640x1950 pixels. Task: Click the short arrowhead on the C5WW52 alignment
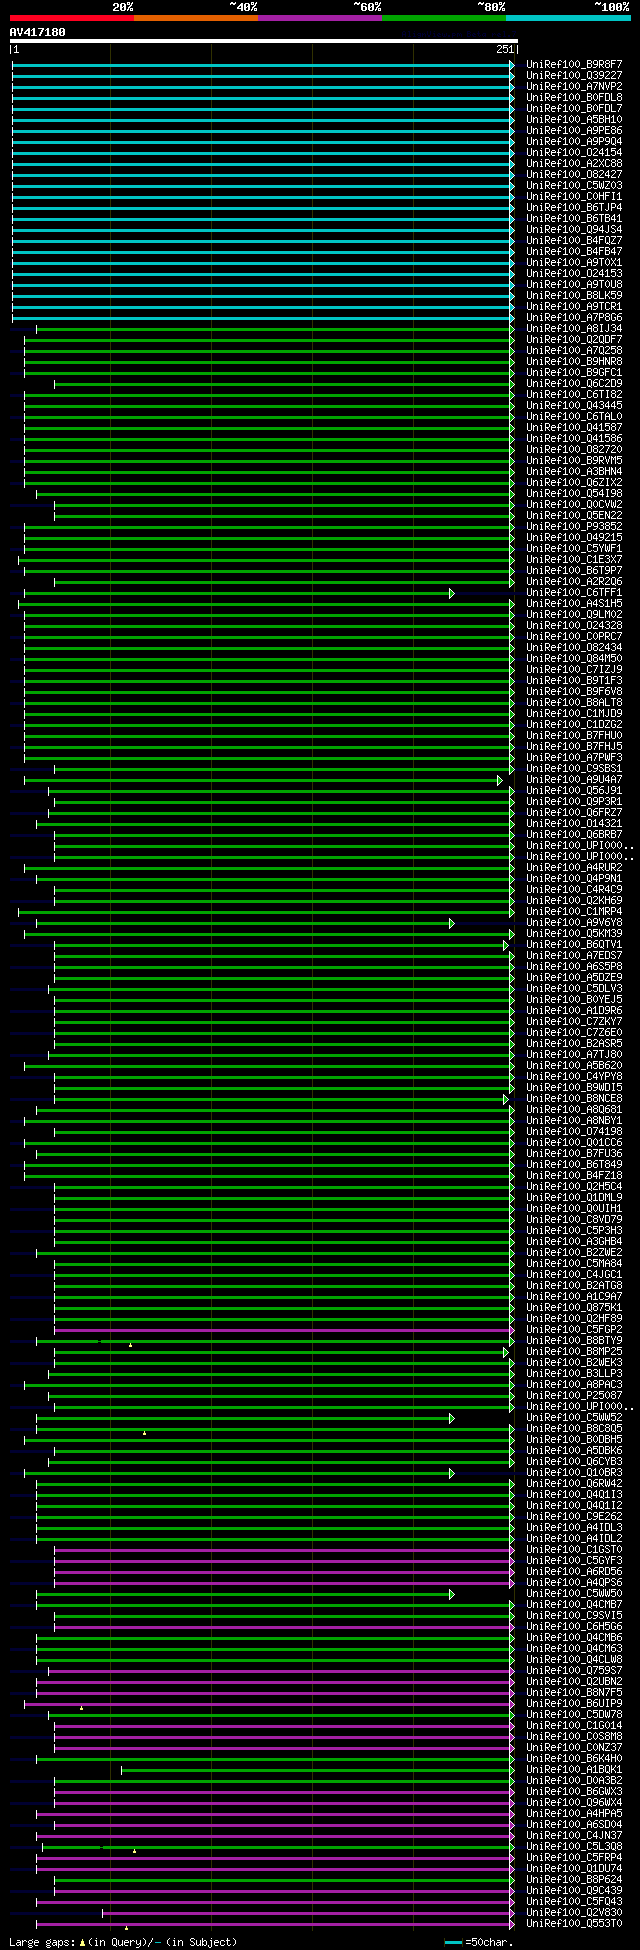pyautogui.click(x=452, y=1418)
